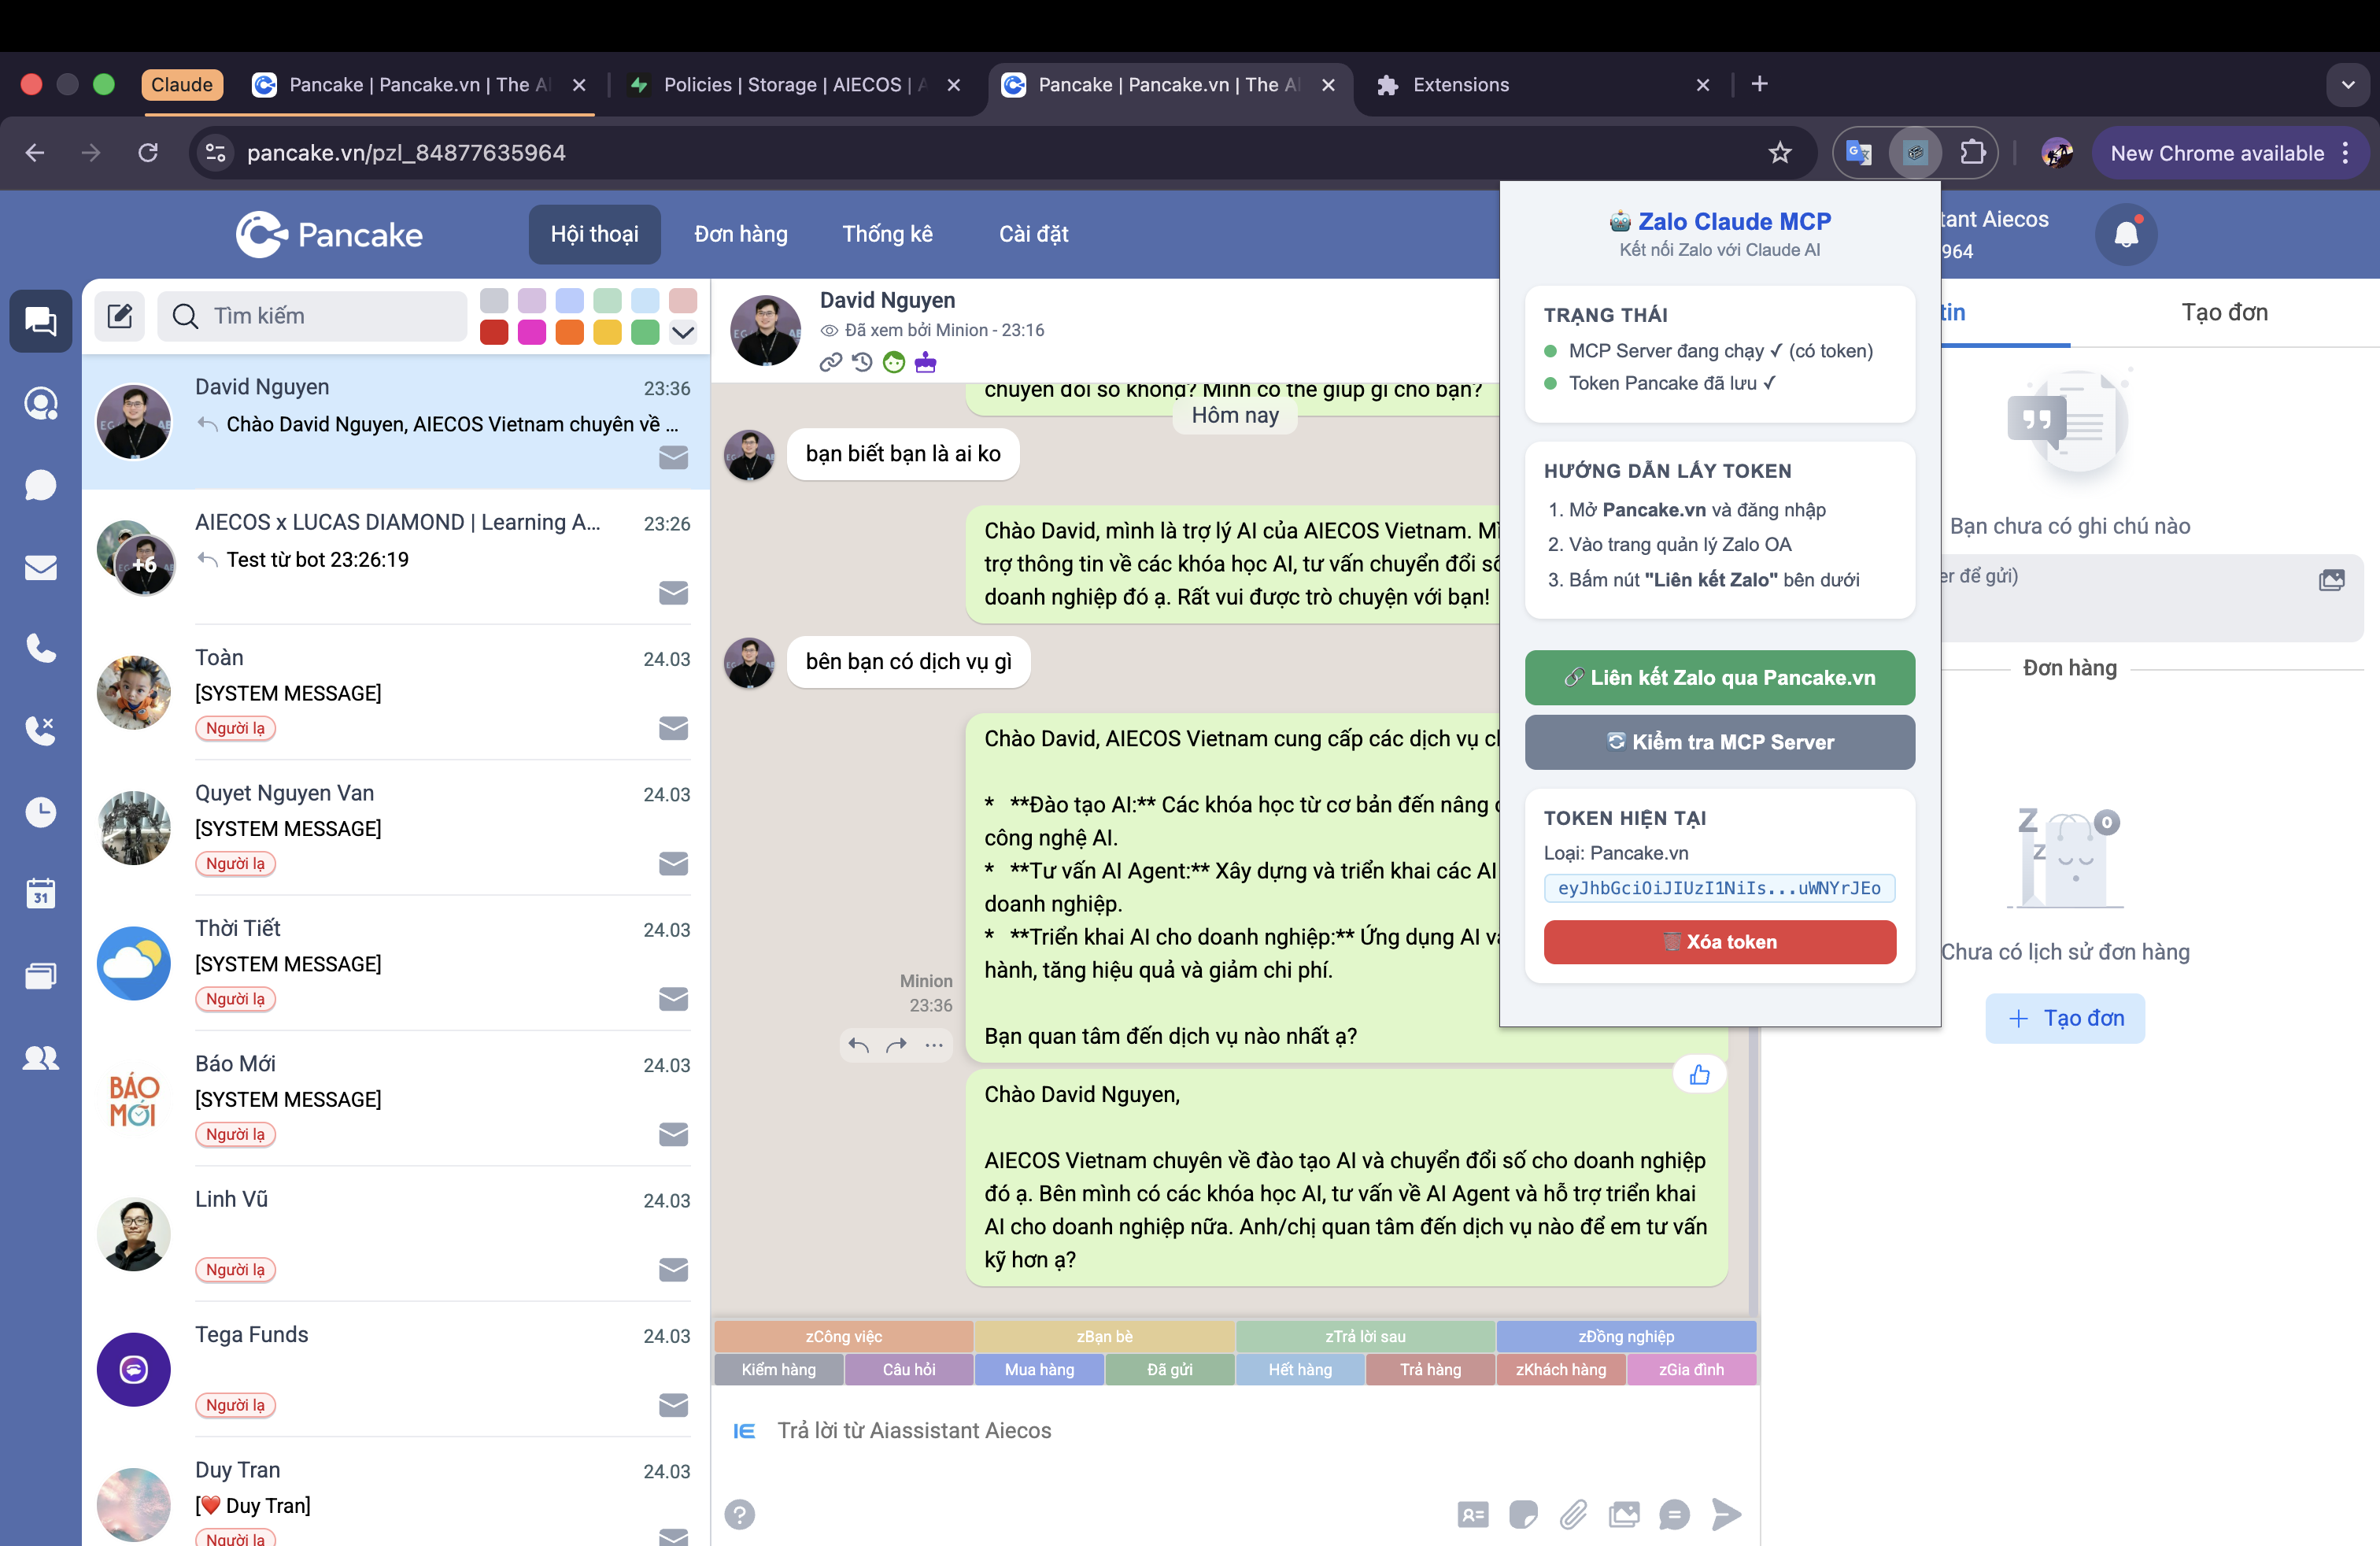Click the attach file paperclip icon

[1574, 1514]
